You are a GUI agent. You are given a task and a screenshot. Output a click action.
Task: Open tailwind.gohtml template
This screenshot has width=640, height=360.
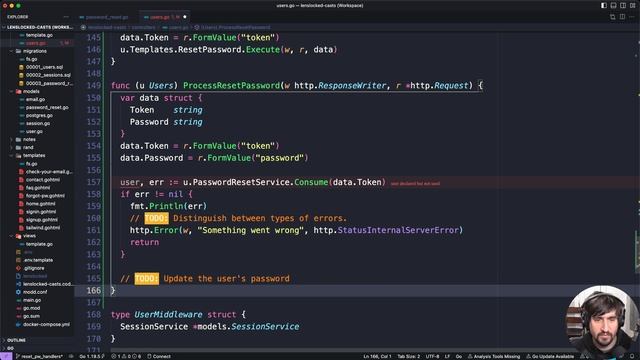43,228
